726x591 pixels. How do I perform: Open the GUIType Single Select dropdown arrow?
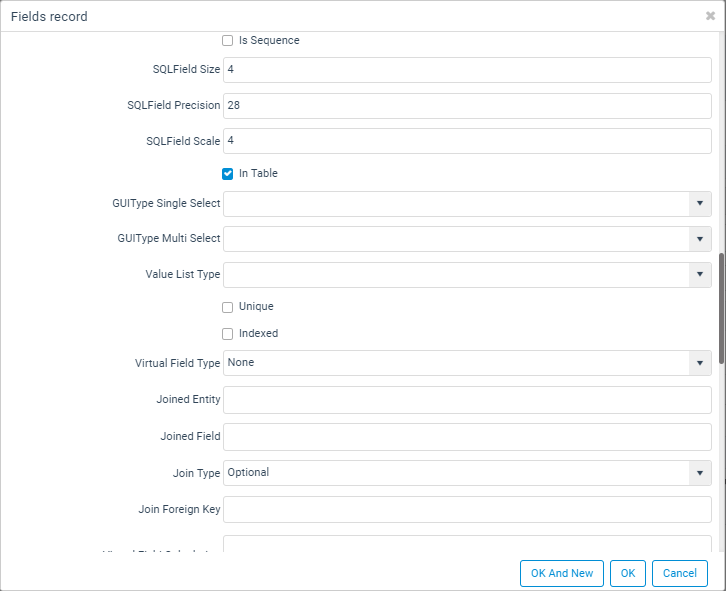pyautogui.click(x=700, y=204)
